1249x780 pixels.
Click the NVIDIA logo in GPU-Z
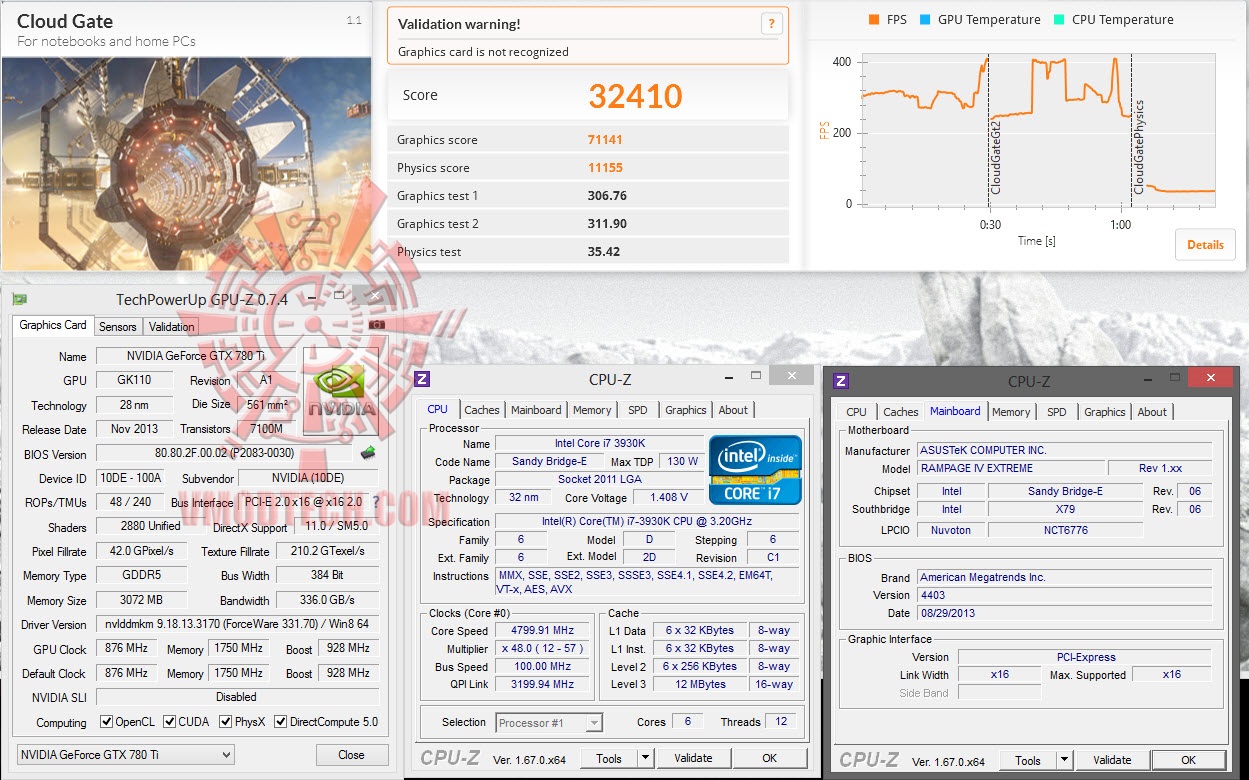click(343, 392)
